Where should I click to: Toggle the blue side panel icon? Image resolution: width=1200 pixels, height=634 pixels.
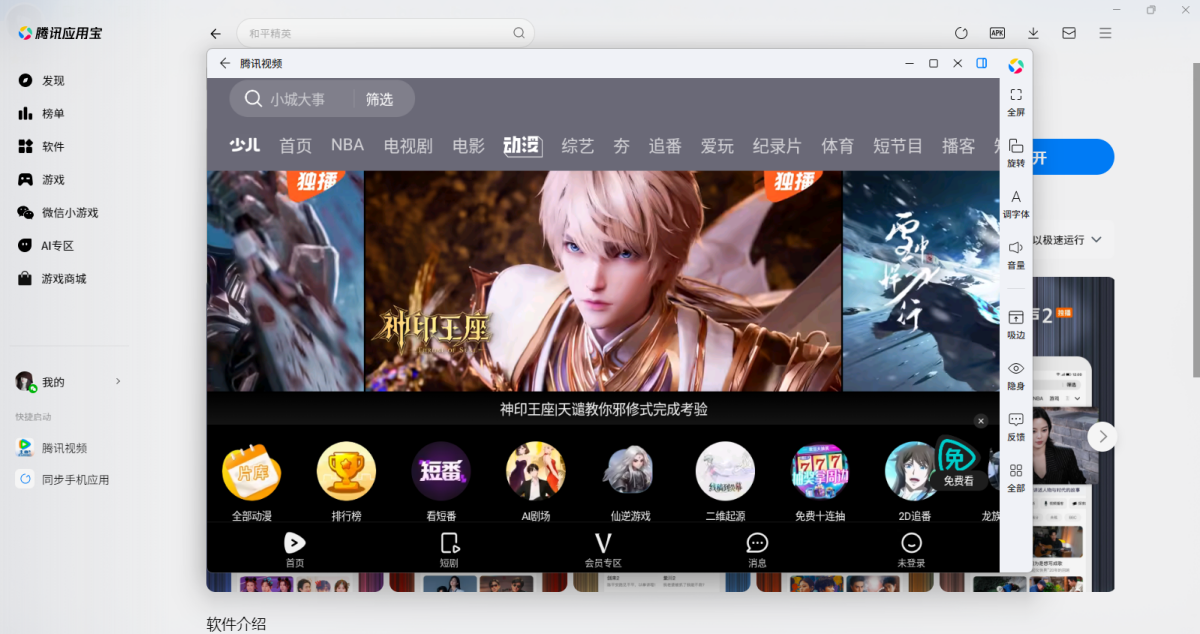point(982,63)
